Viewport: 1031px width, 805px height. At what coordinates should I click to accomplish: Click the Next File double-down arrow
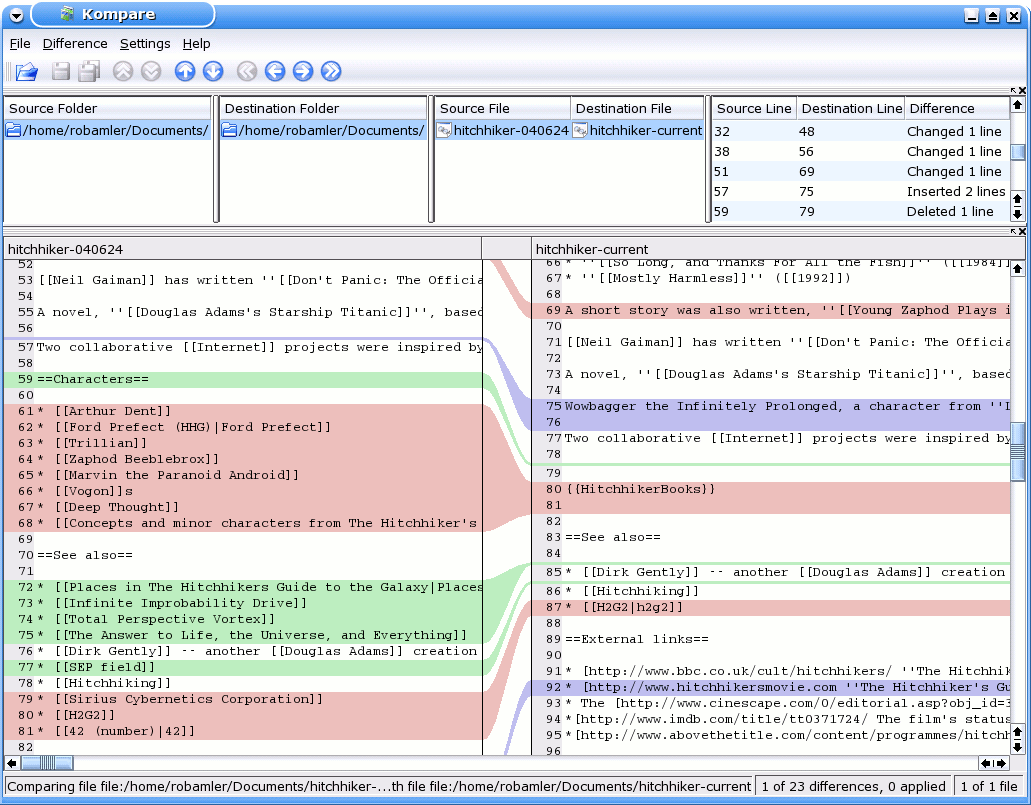(x=151, y=71)
